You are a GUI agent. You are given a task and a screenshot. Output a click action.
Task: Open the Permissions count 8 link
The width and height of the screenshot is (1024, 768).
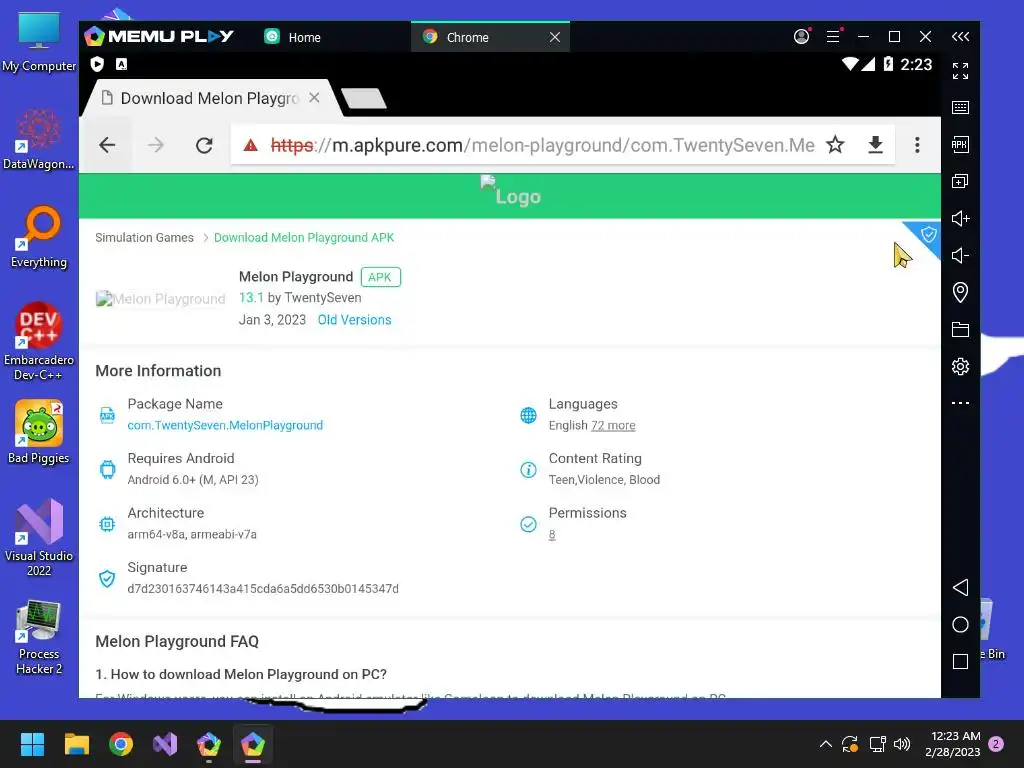click(552, 535)
